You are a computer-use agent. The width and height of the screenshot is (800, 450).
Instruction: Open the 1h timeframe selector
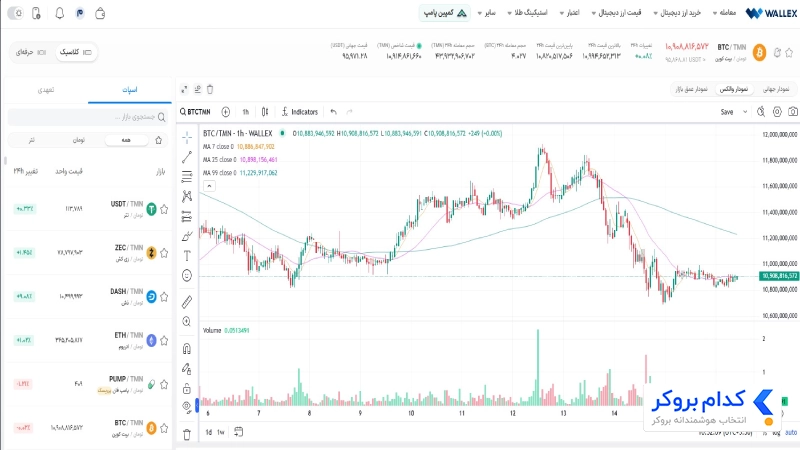245,112
